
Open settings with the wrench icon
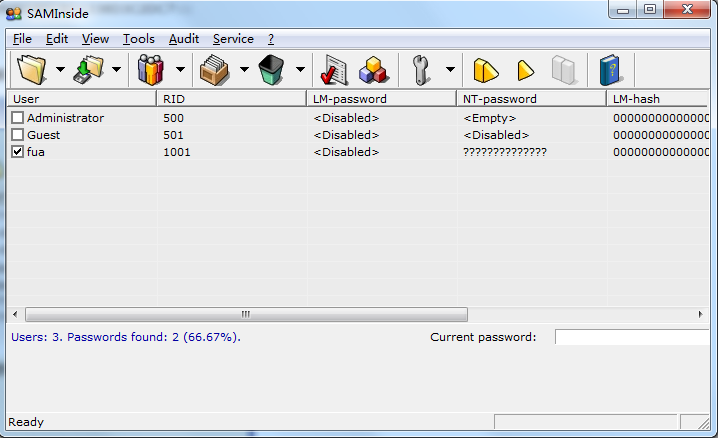[x=420, y=70]
